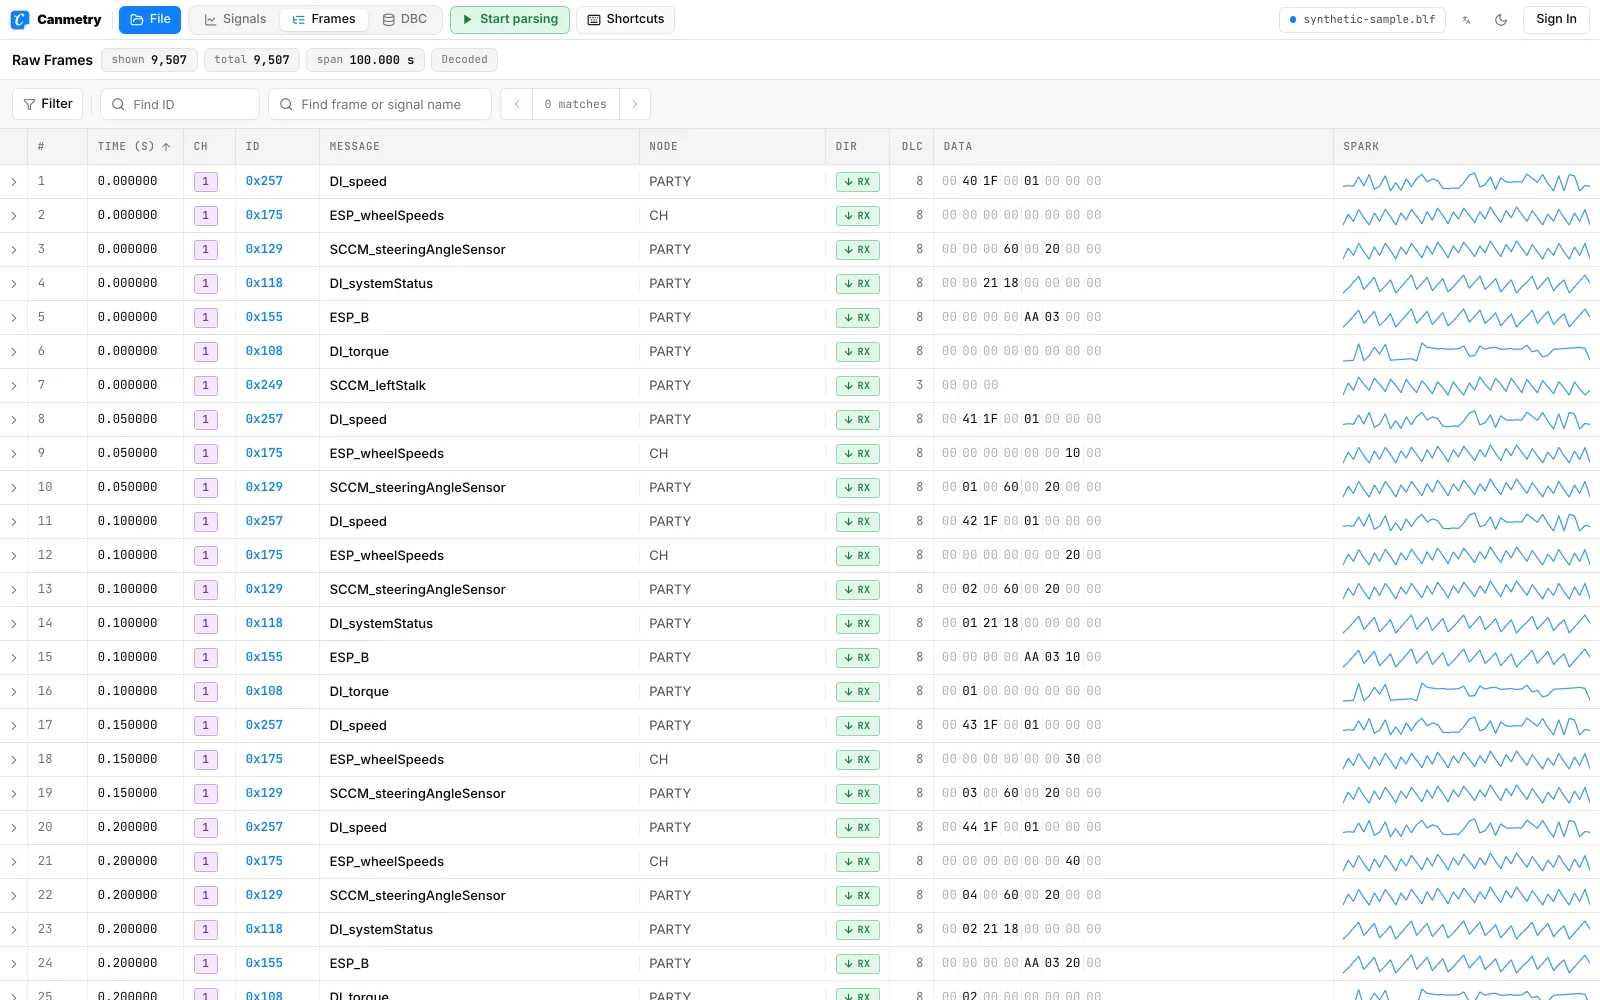
Task: Click ID 0x257 in row 1
Action: point(264,181)
